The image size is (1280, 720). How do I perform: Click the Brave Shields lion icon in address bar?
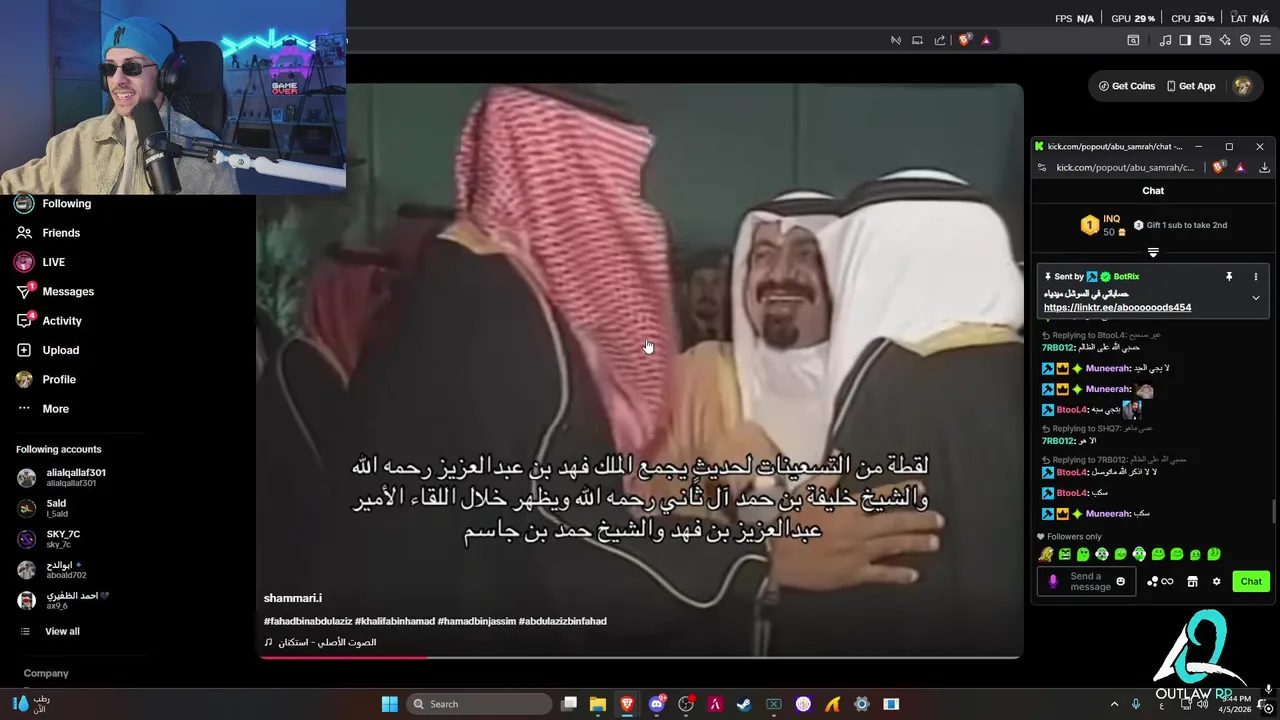[965, 40]
